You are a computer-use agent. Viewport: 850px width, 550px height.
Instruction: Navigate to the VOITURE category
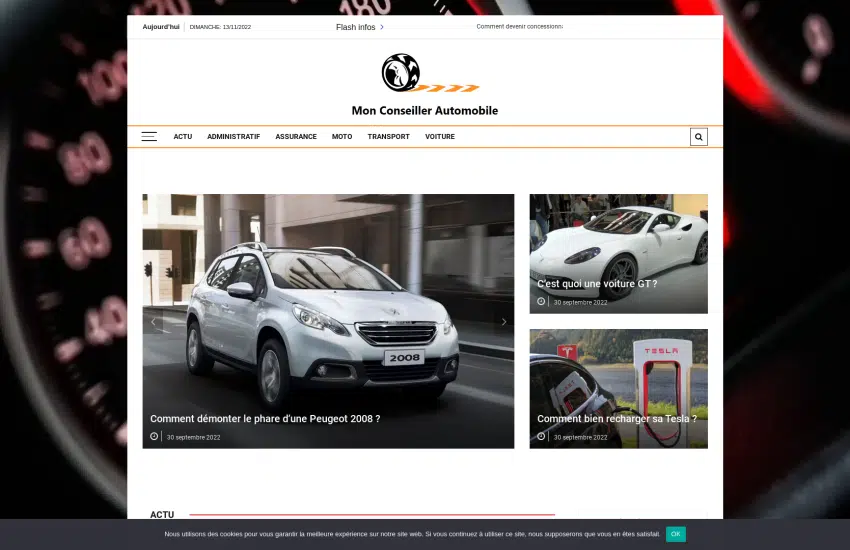click(440, 137)
